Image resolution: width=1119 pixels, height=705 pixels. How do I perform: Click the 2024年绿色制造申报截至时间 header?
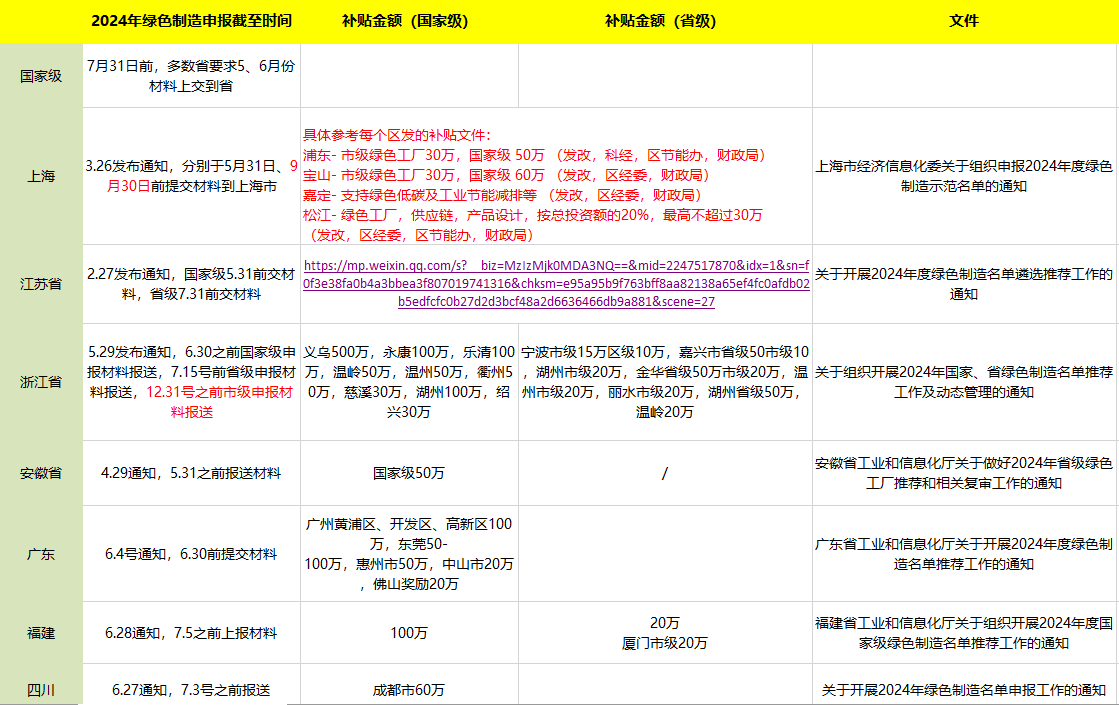pos(191,21)
